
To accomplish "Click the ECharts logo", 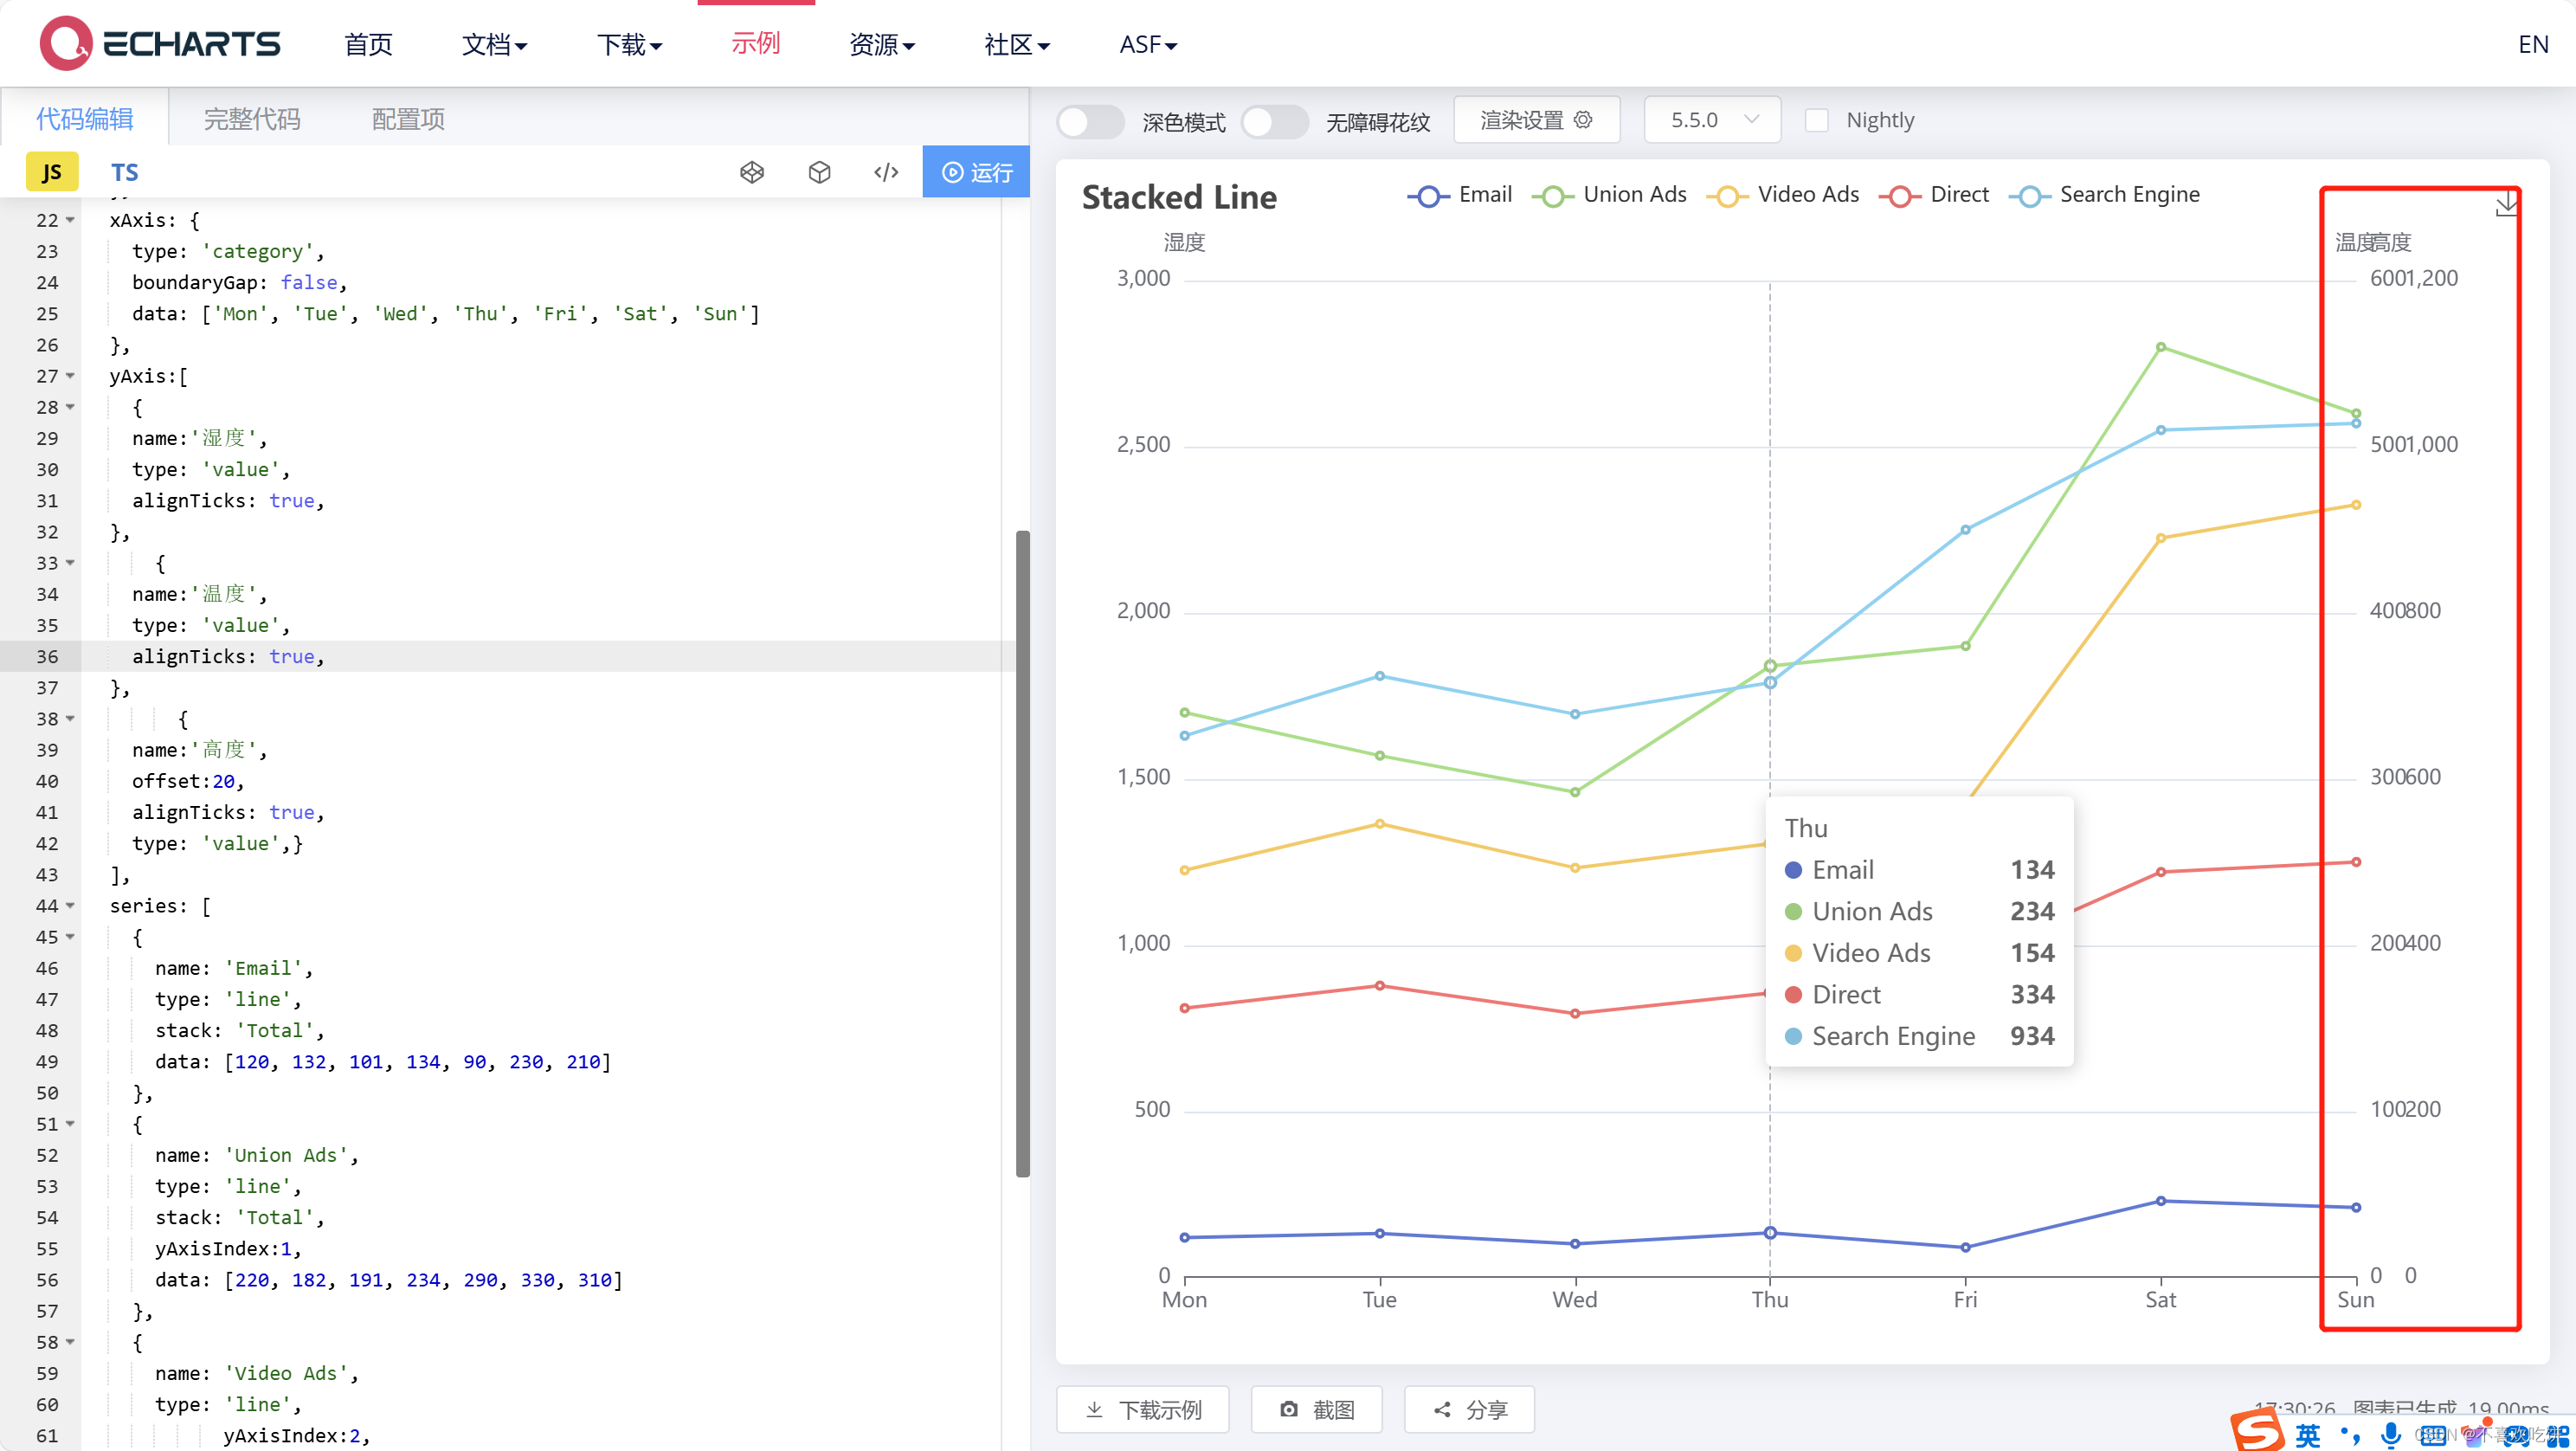I will coord(160,43).
